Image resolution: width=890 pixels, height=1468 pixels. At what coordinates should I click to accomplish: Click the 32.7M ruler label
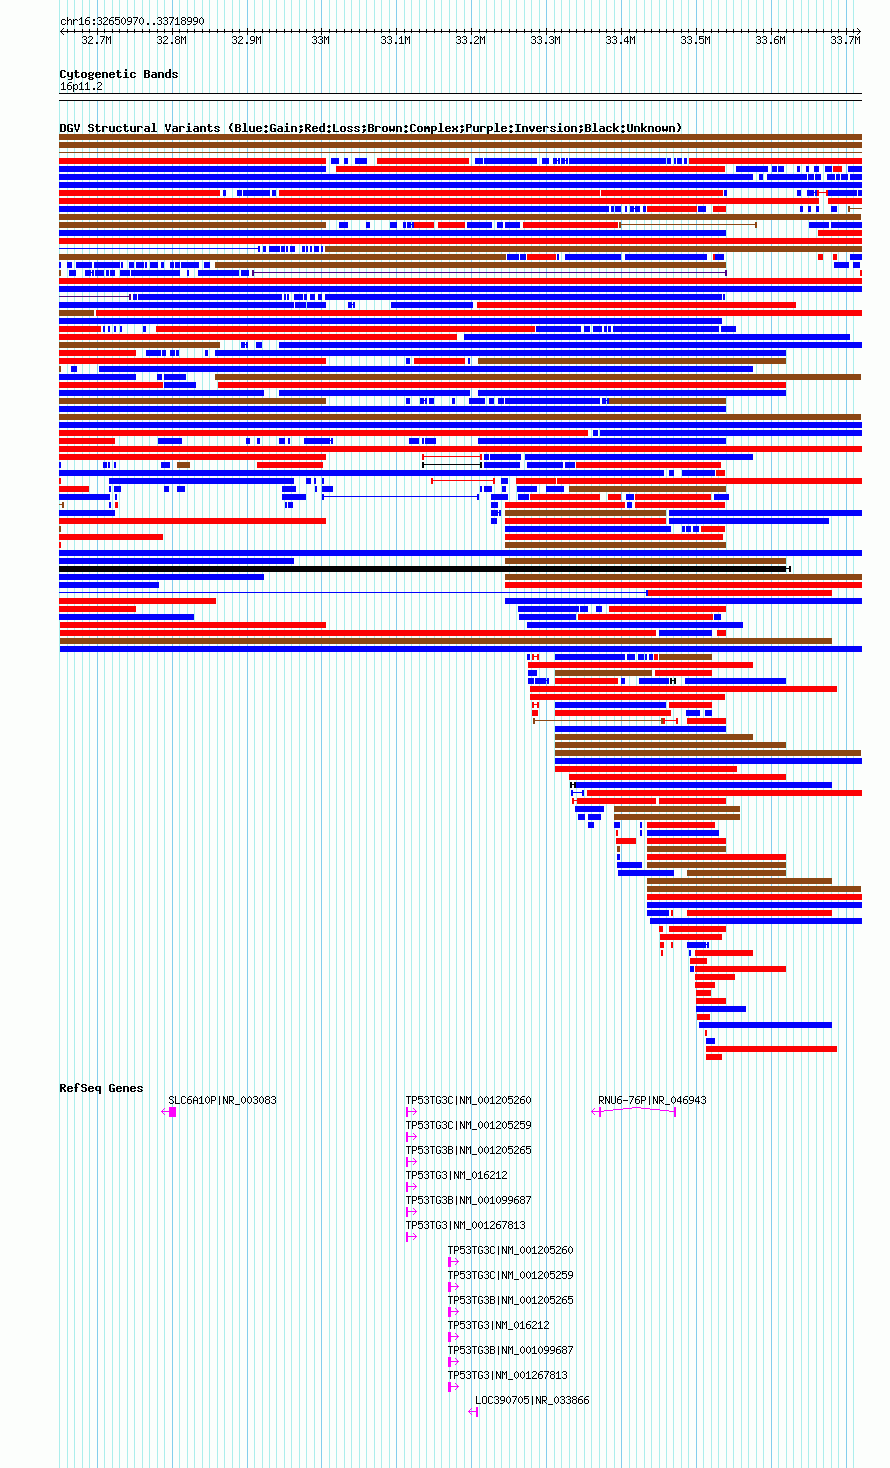[96, 41]
